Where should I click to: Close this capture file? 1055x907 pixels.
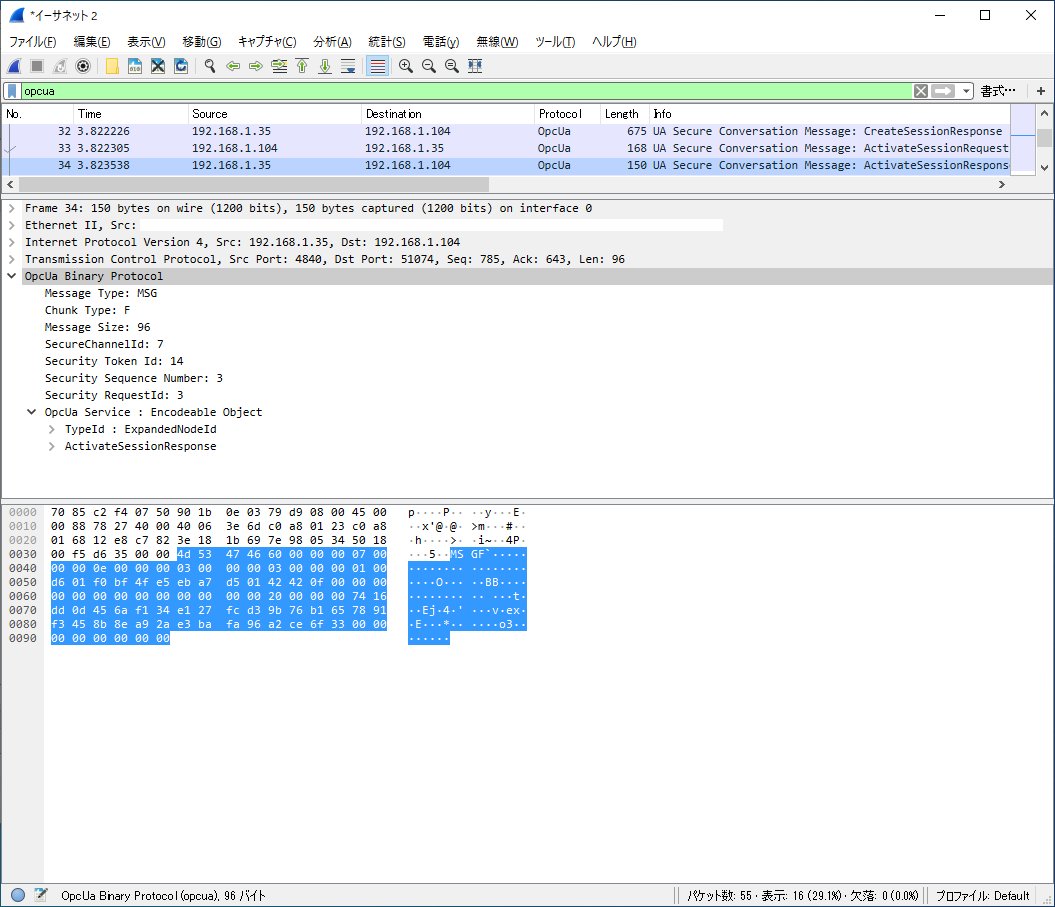[x=158, y=66]
